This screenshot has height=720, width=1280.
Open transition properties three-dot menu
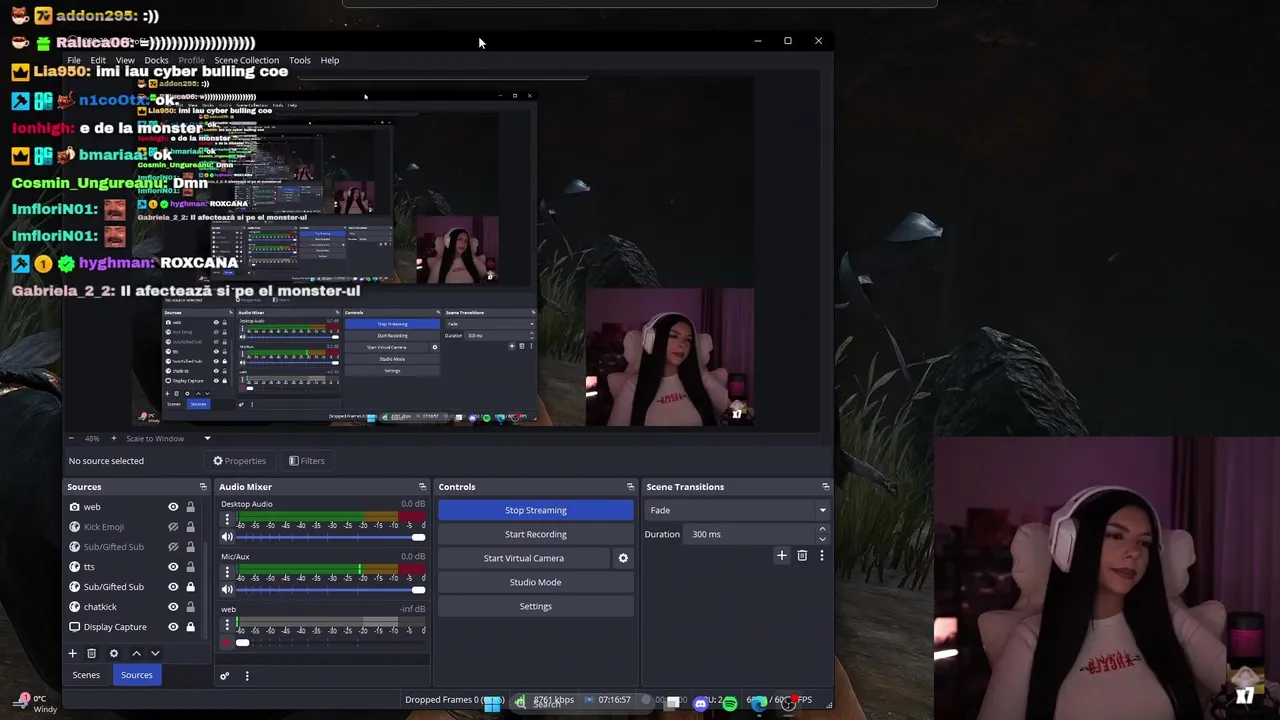pyautogui.click(x=822, y=555)
